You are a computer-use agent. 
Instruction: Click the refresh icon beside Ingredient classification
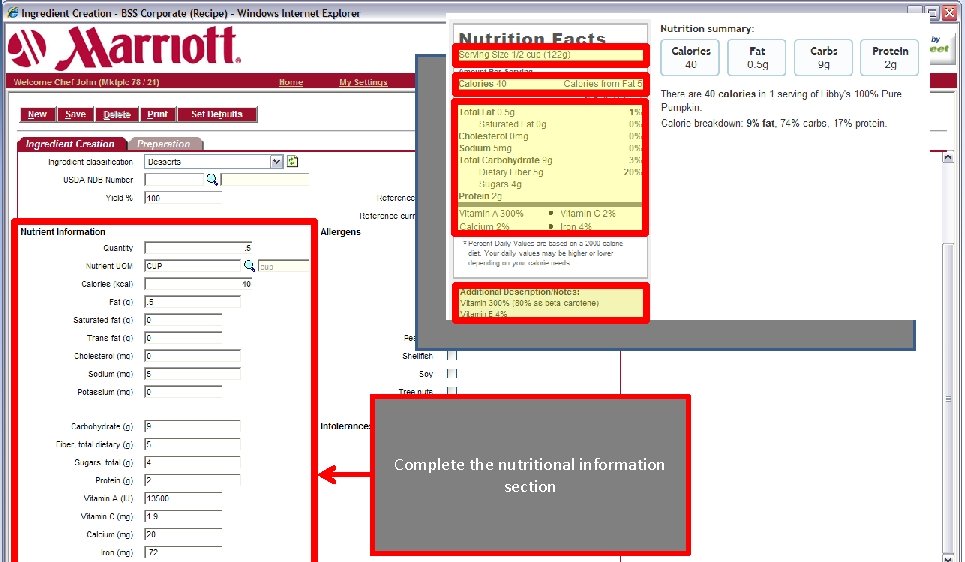coord(293,161)
